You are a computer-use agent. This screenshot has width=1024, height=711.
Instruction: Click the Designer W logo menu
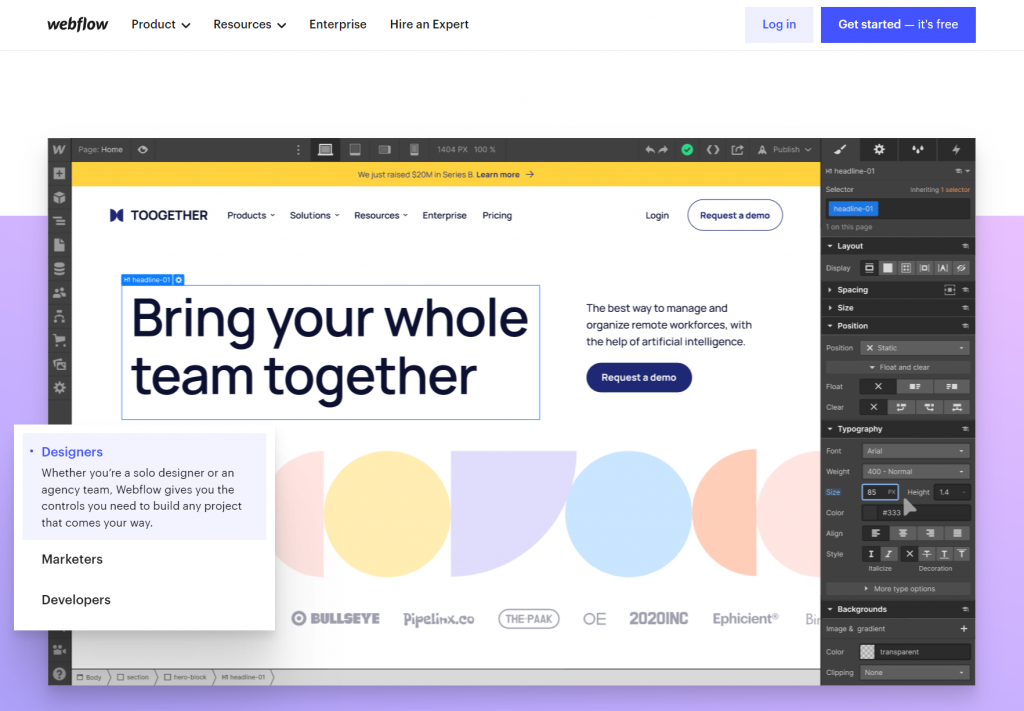59,150
